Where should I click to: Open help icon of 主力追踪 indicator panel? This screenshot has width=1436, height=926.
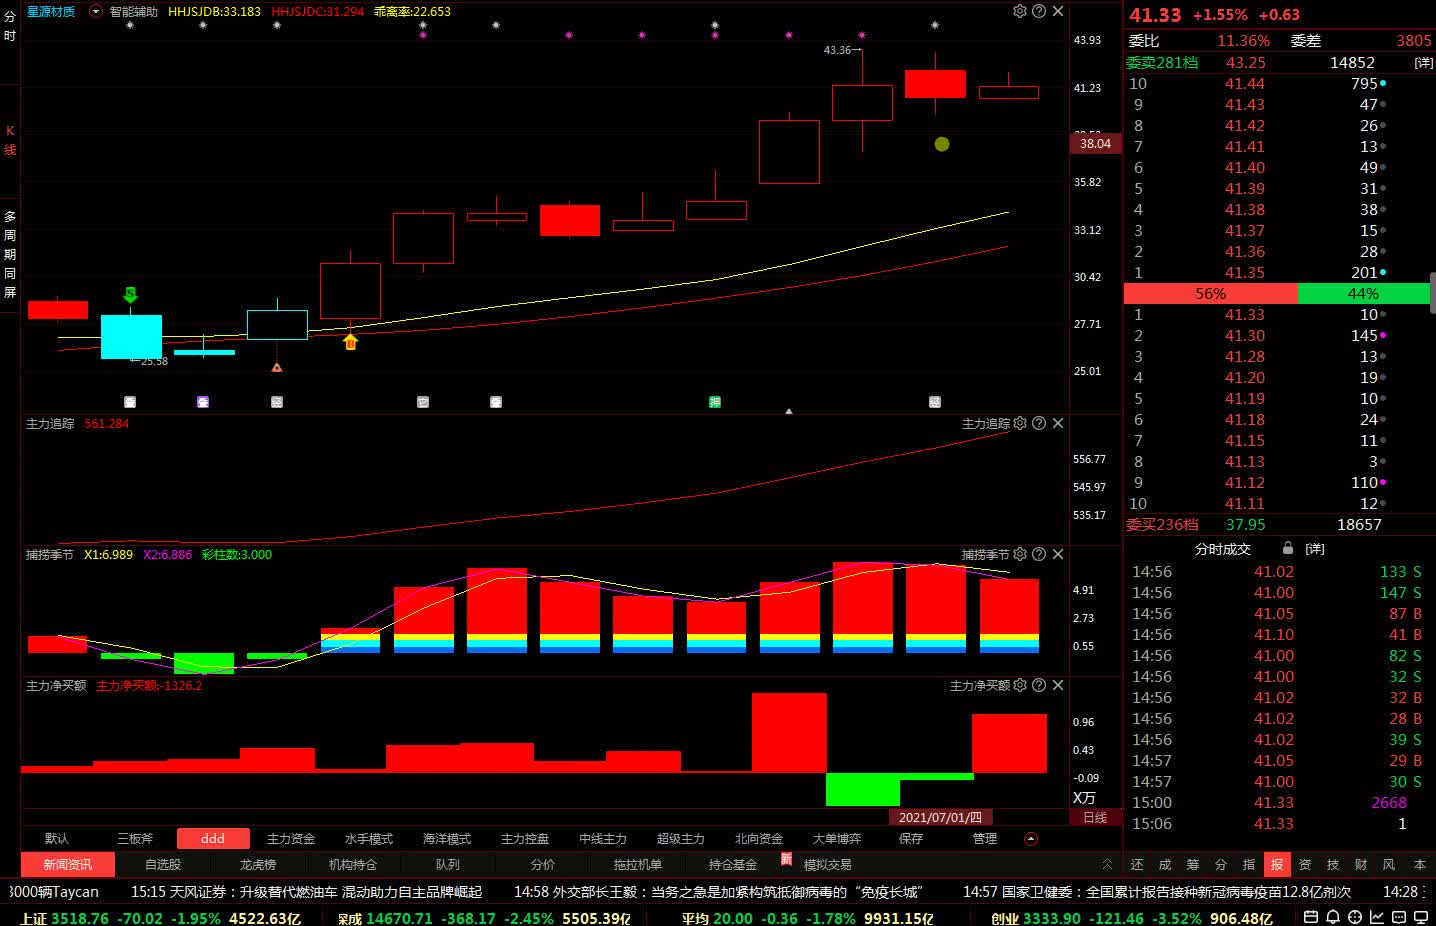click(1039, 423)
